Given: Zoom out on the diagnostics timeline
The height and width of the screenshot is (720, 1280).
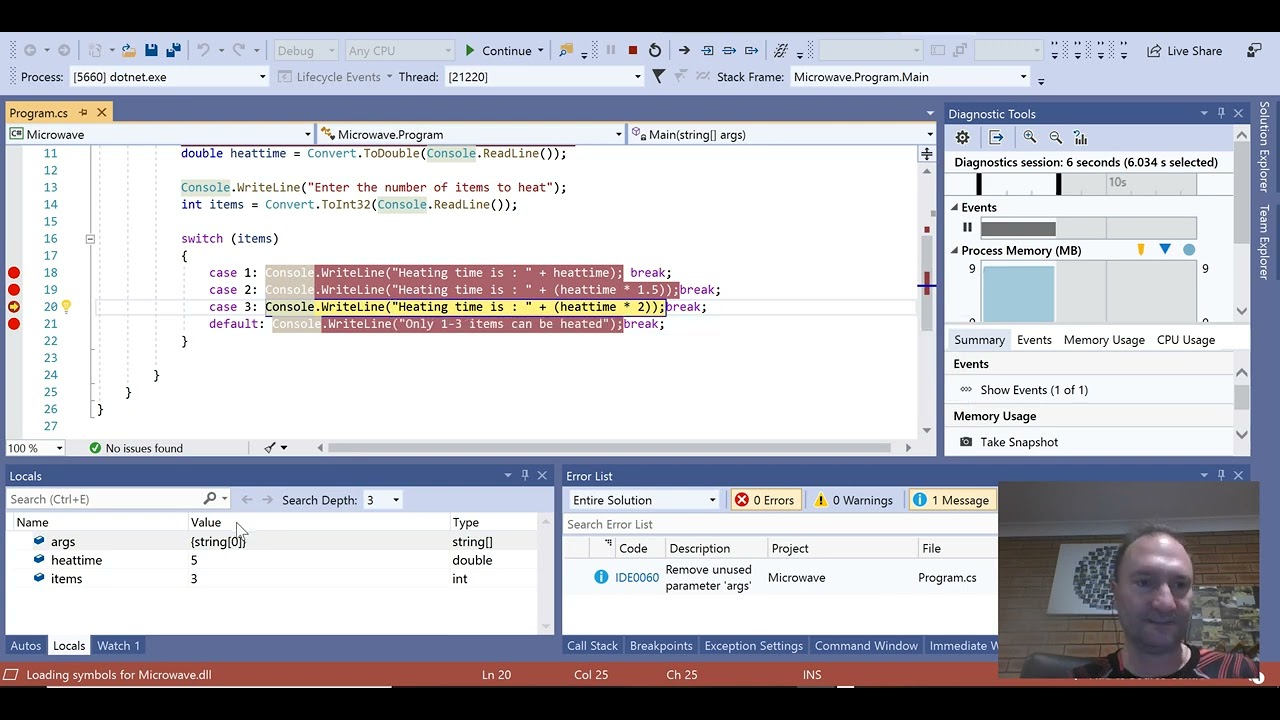Looking at the screenshot, I should point(1056,138).
